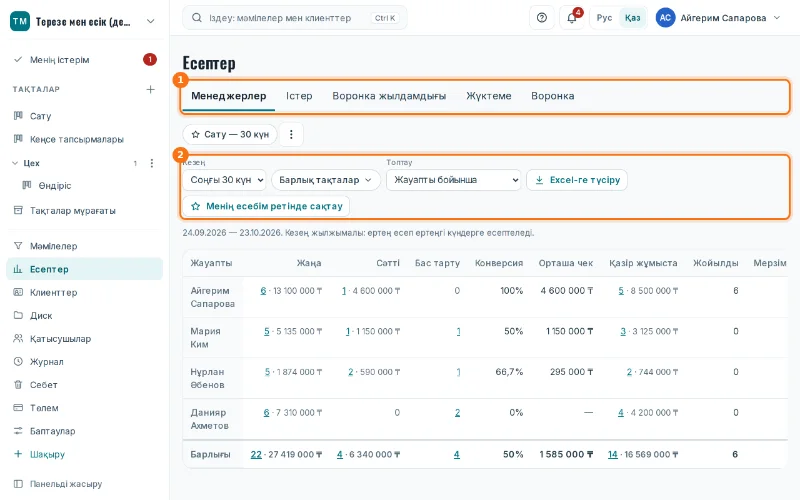
Task: Click Данияр Ахметов in-work link 4
Action: click(x=621, y=413)
